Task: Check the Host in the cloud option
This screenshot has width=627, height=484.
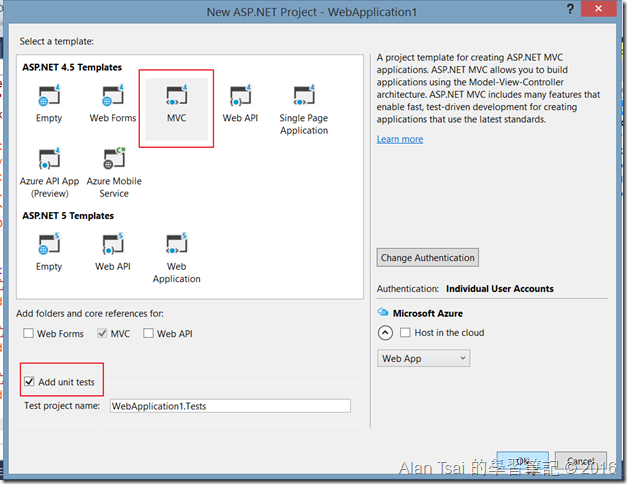Action: (x=405, y=332)
